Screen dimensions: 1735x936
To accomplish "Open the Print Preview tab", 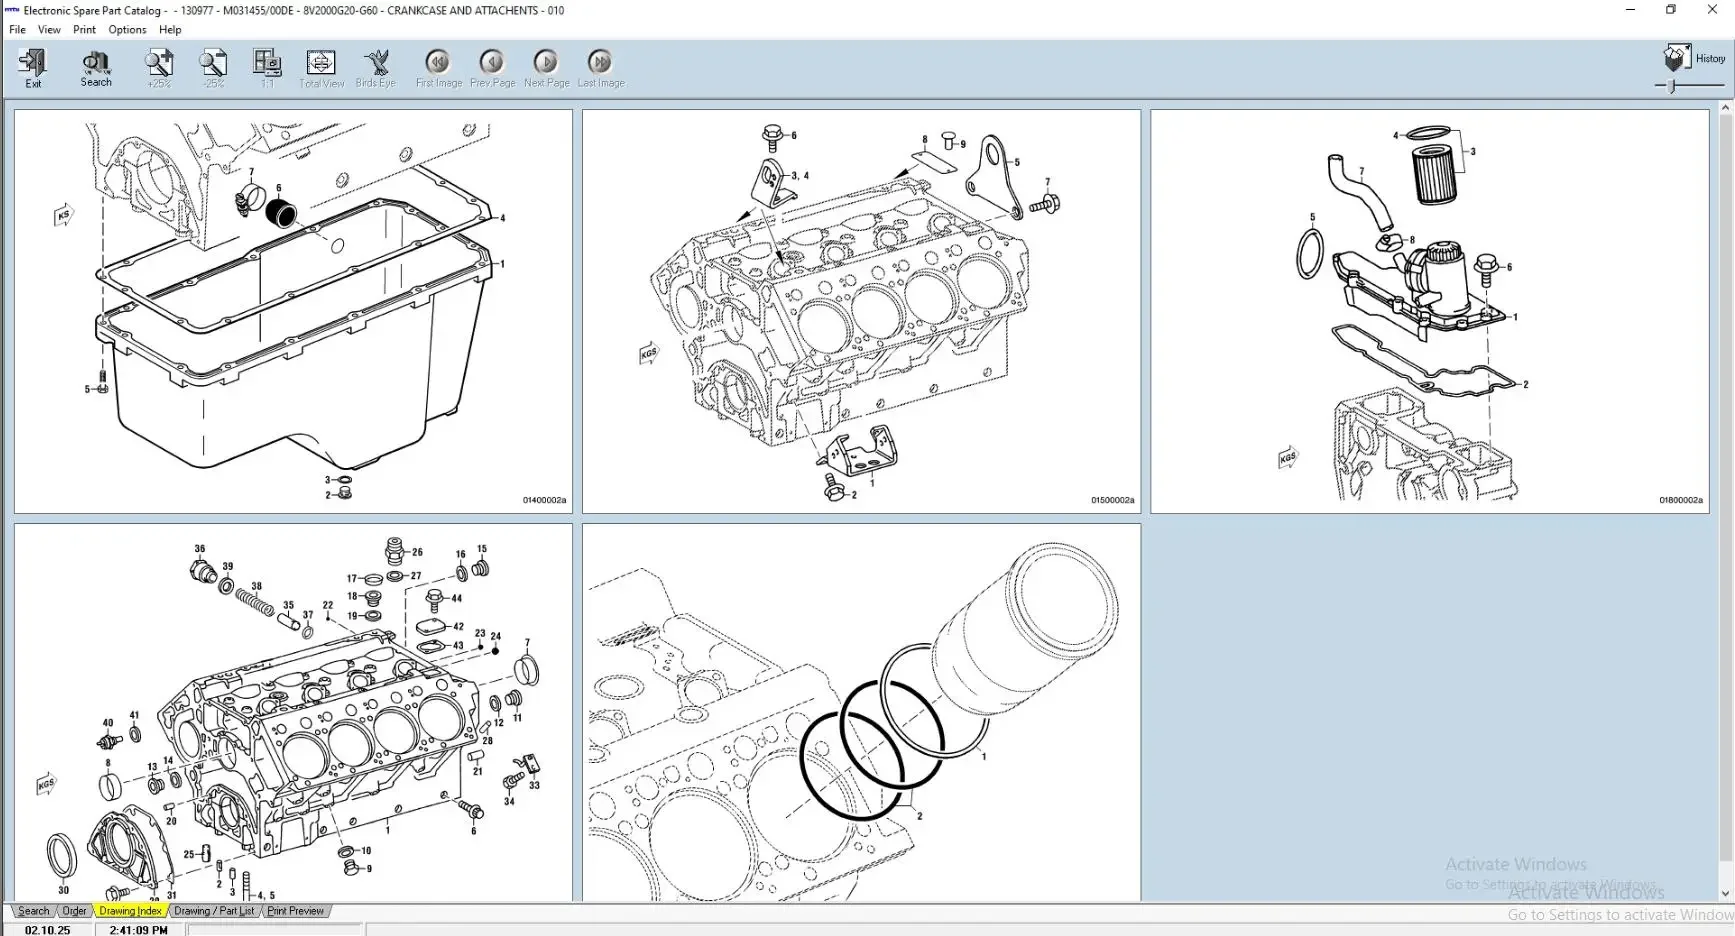I will [295, 911].
